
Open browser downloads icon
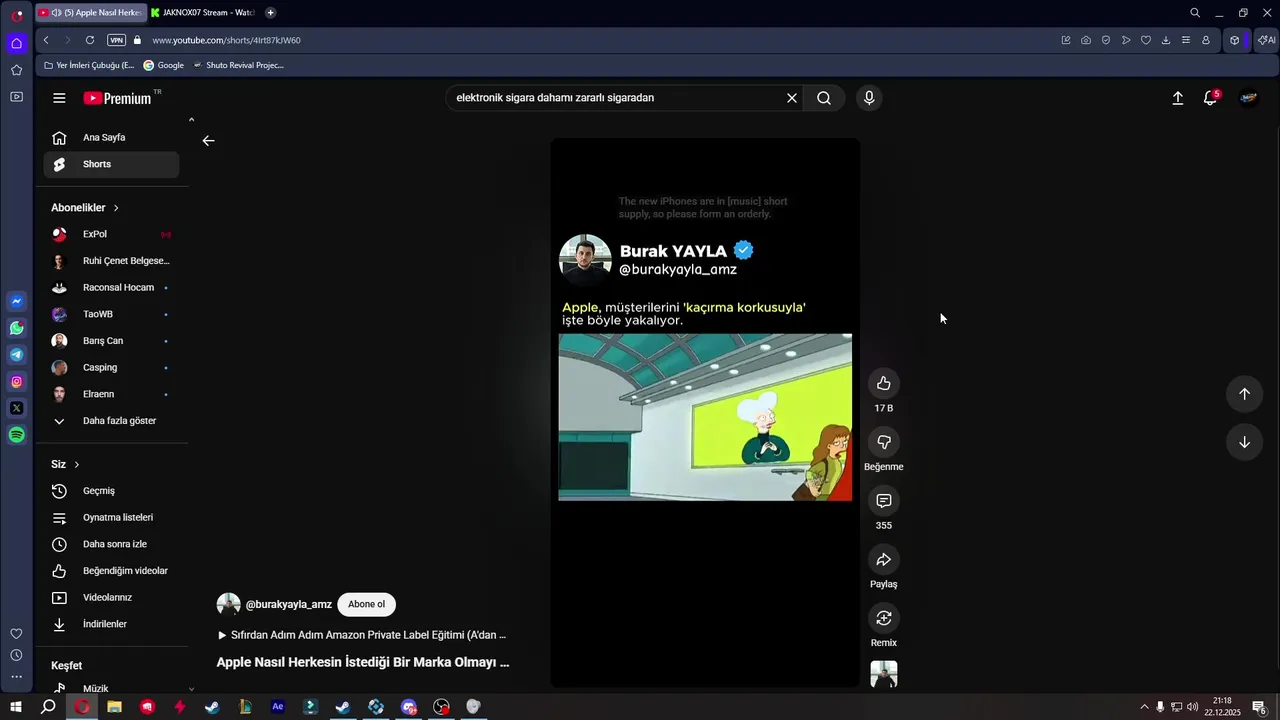tap(1166, 40)
